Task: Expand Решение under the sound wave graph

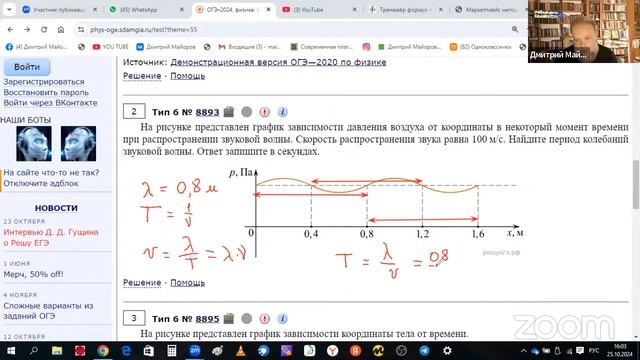Action: point(142,282)
